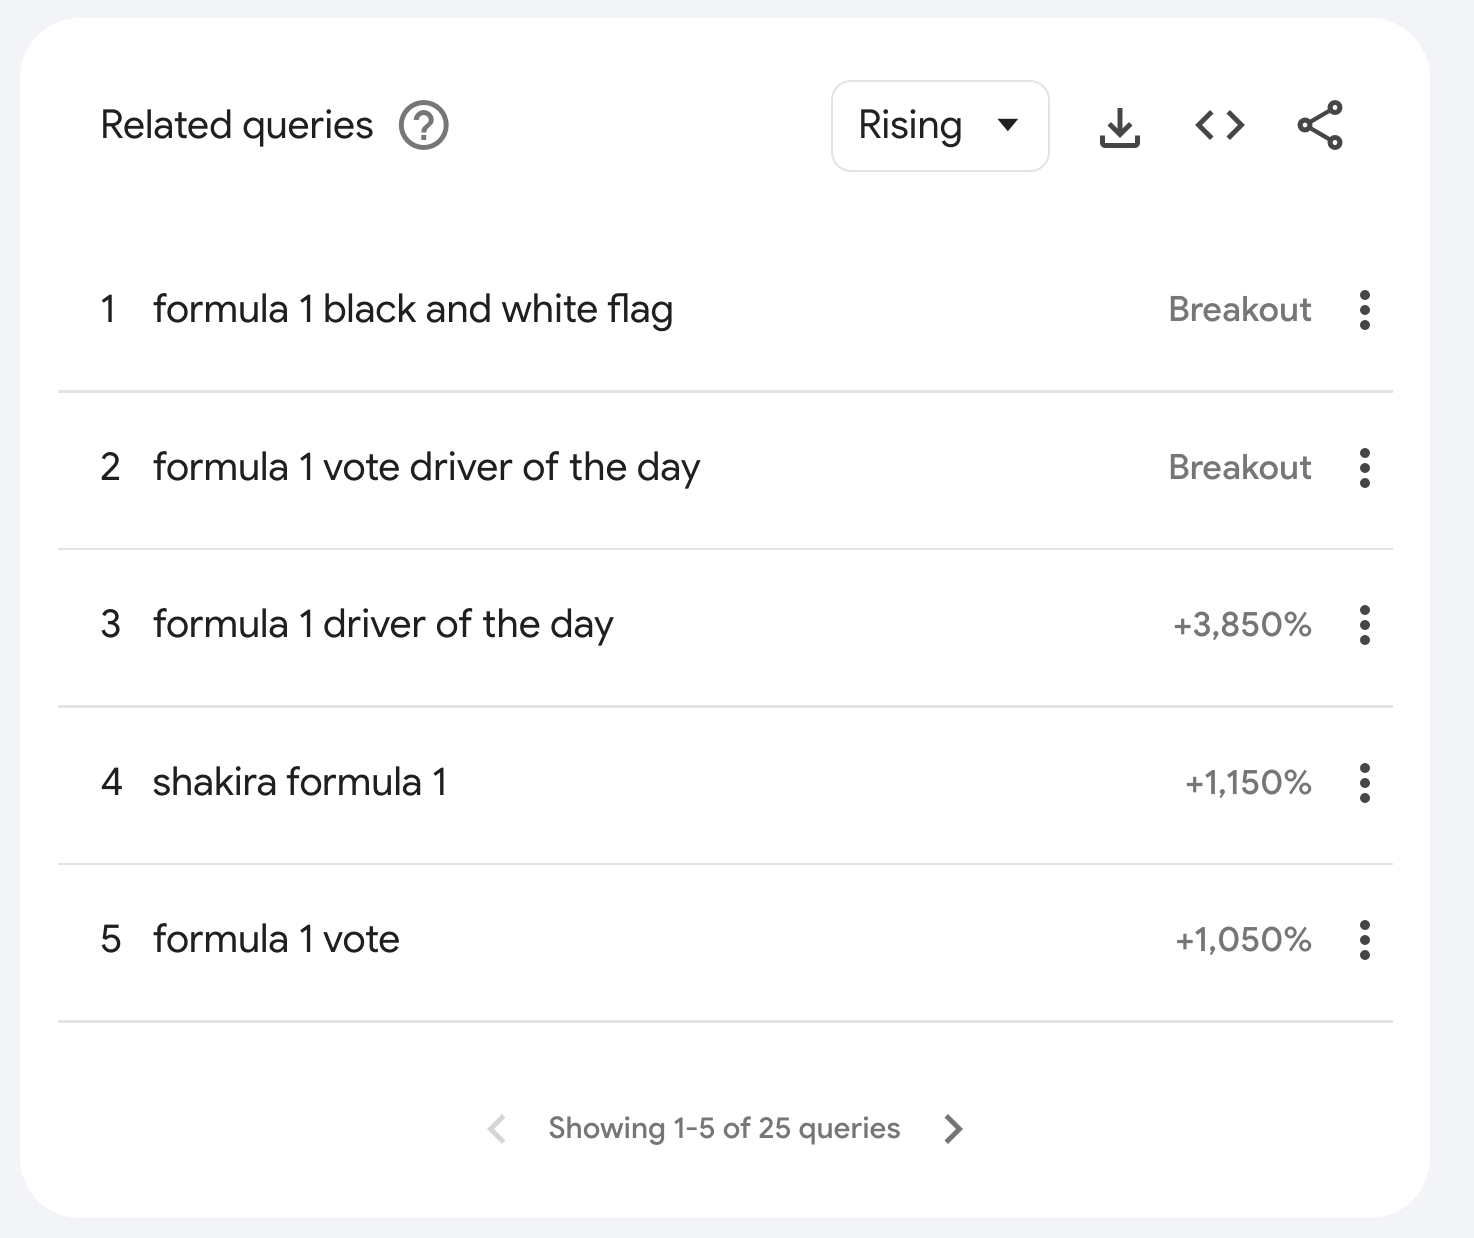Open options for vote driver of the day
Screen dimensions: 1474x1238
pyautogui.click(x=1364, y=467)
